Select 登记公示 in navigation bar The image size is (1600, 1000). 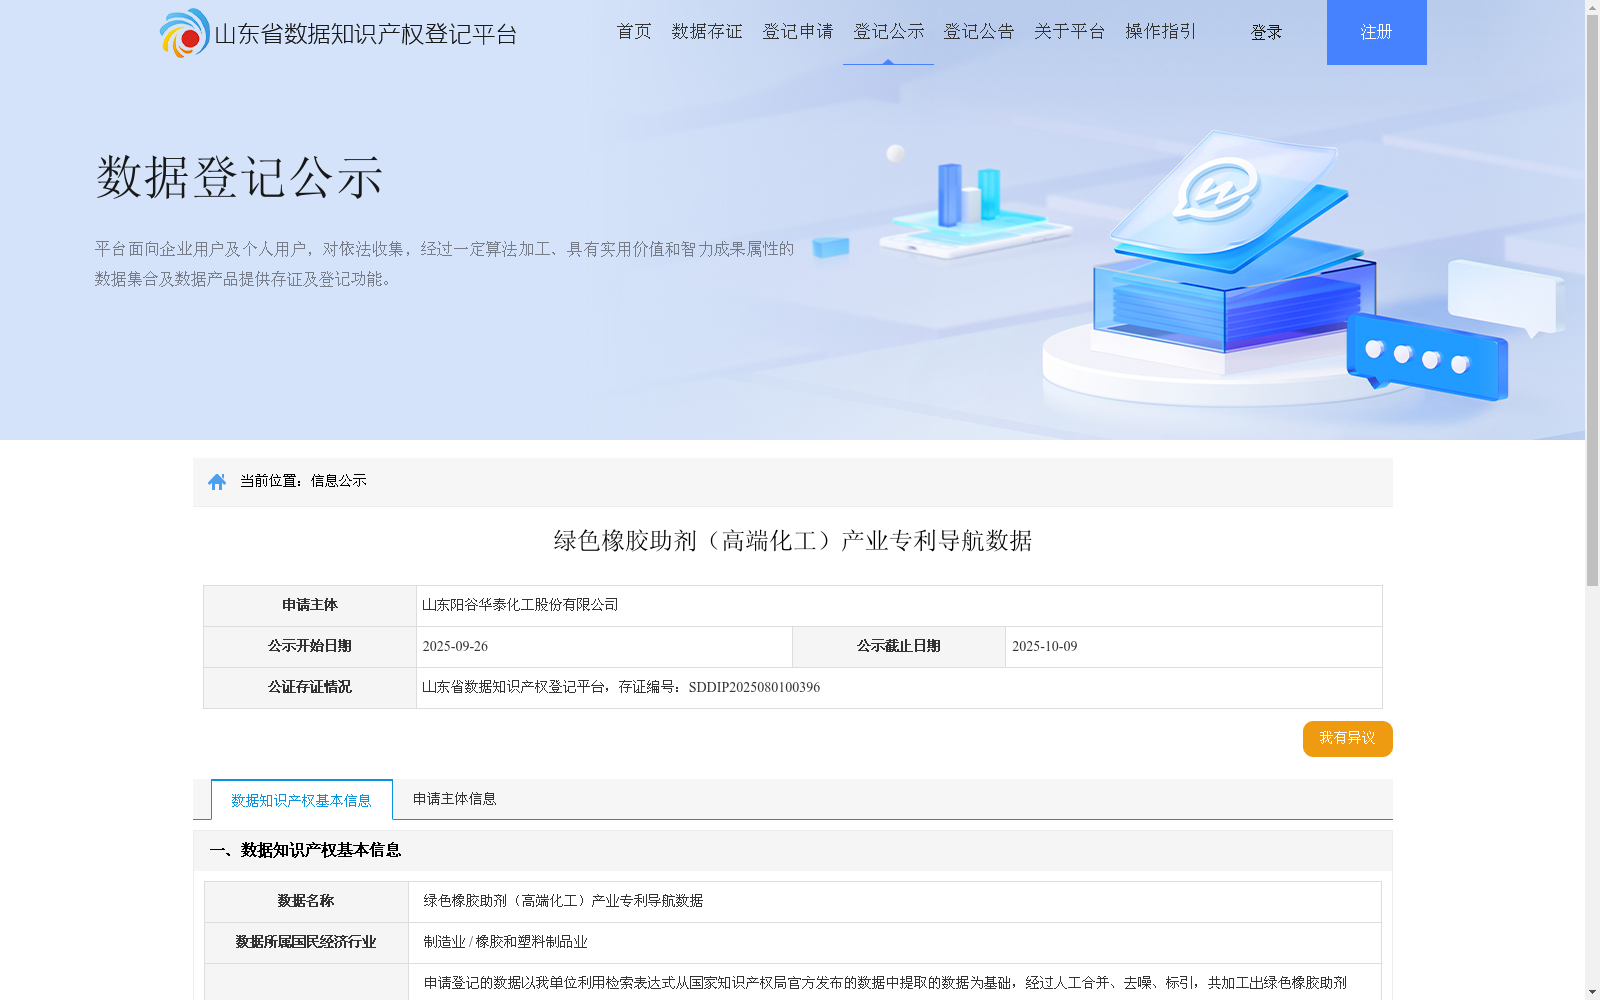click(x=889, y=32)
